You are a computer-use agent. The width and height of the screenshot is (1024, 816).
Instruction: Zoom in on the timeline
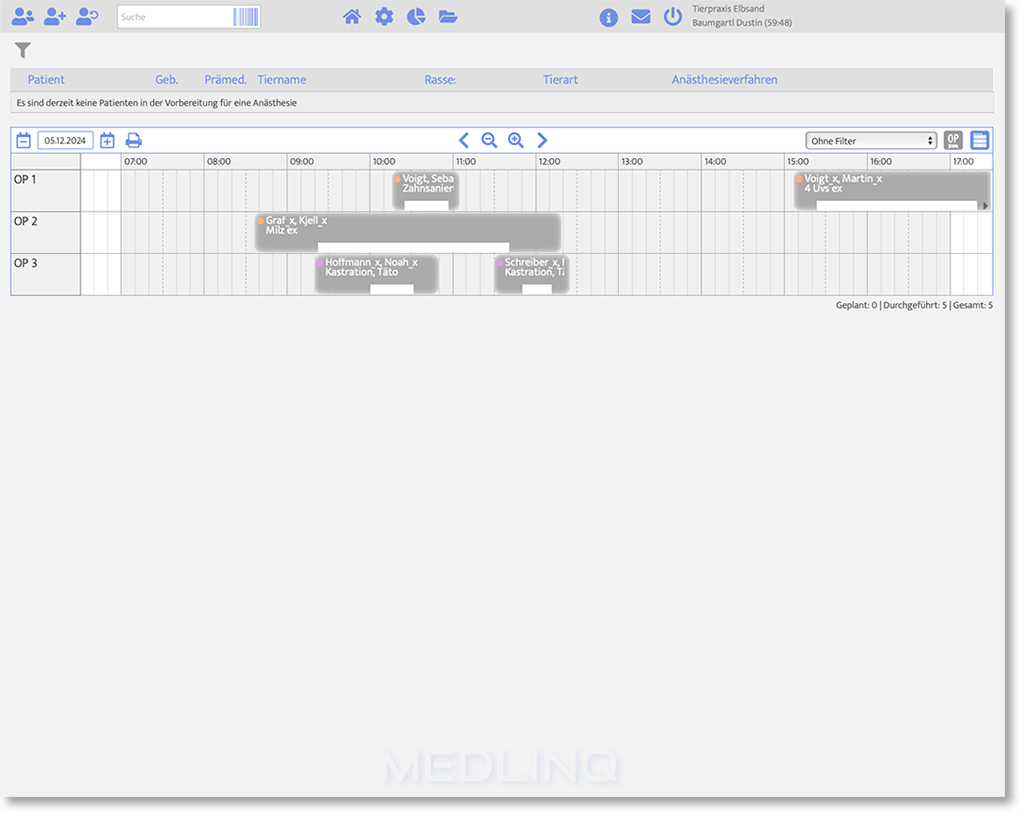[516, 141]
